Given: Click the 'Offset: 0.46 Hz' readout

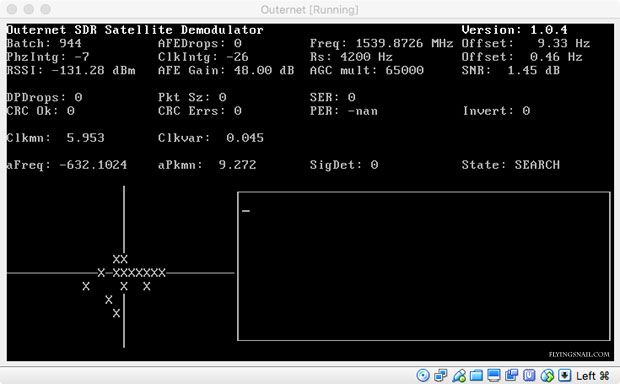Looking at the screenshot, I should coord(522,57).
